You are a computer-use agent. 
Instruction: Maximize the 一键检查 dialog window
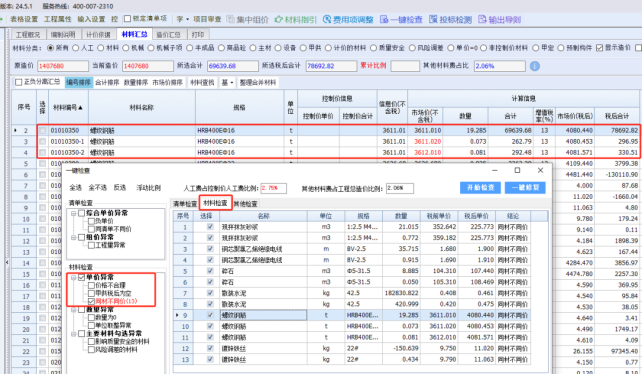pos(517,170)
